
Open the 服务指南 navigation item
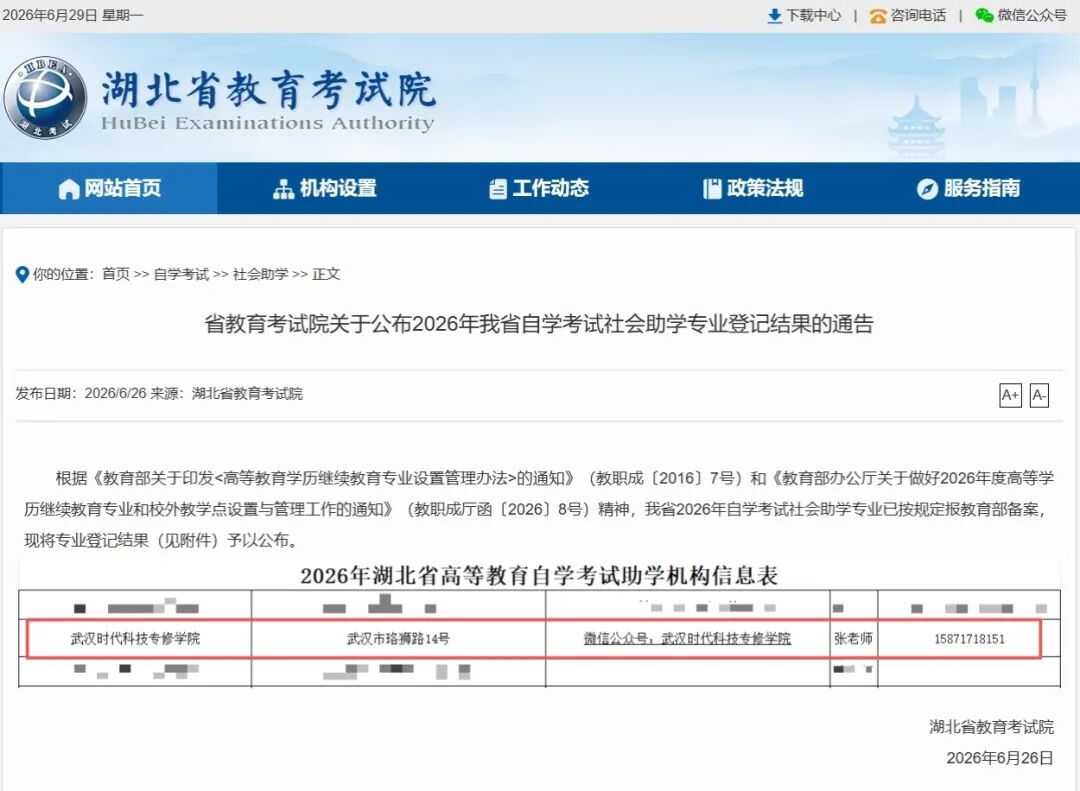968,188
